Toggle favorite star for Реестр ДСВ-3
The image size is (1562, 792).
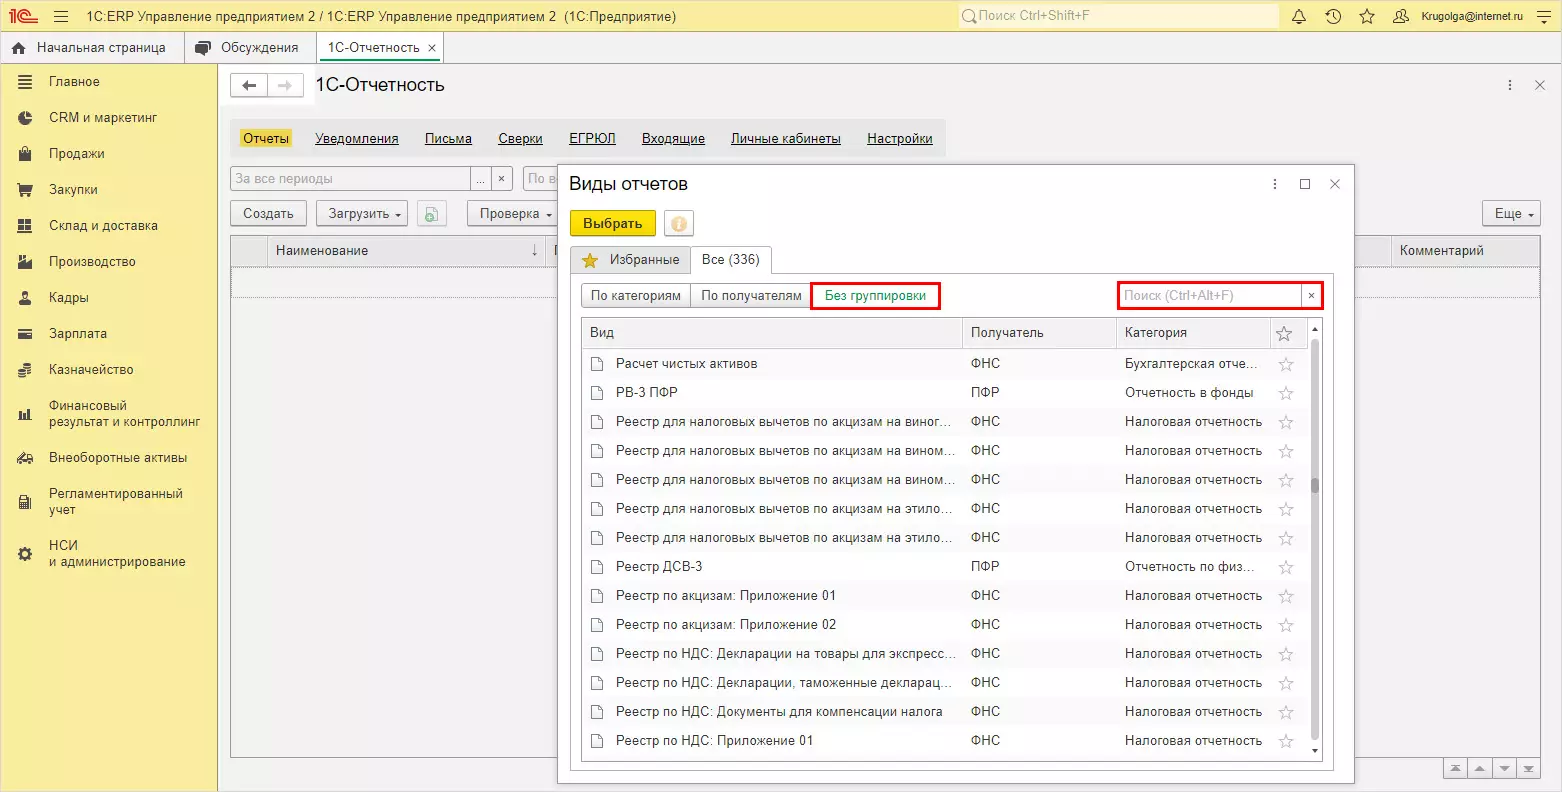tap(1286, 567)
